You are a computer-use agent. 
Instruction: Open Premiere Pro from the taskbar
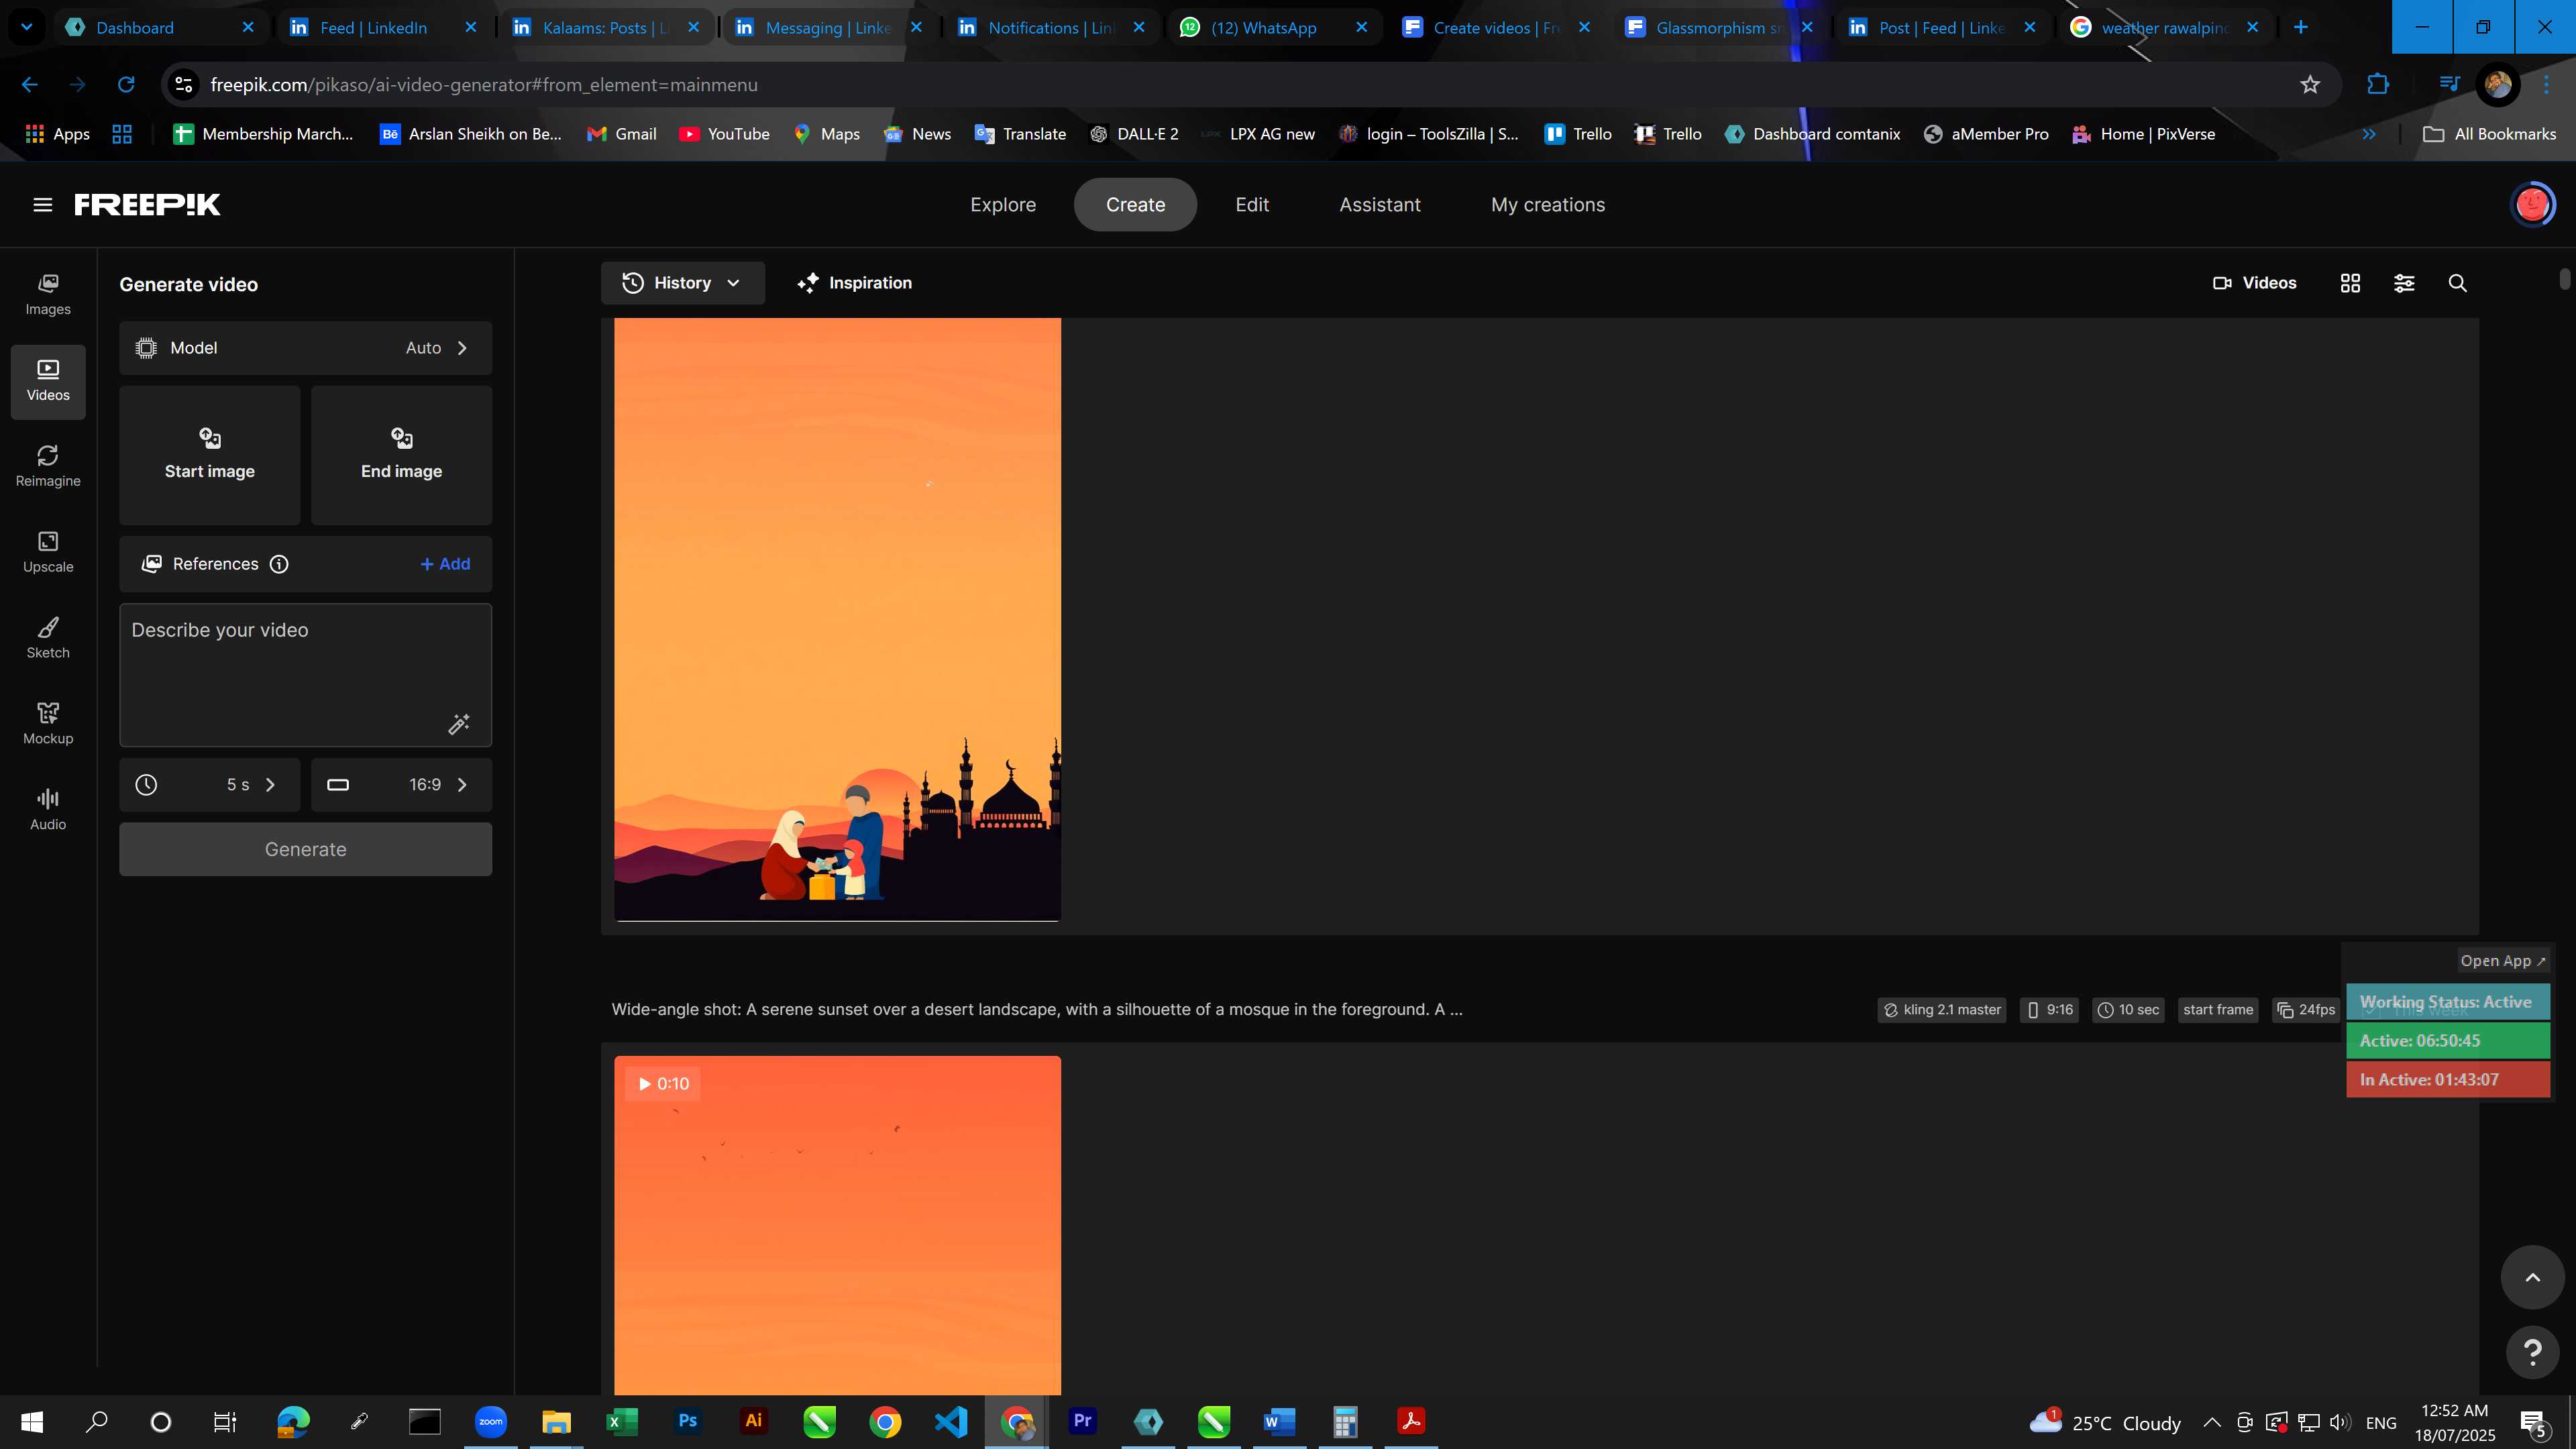click(x=1082, y=1421)
